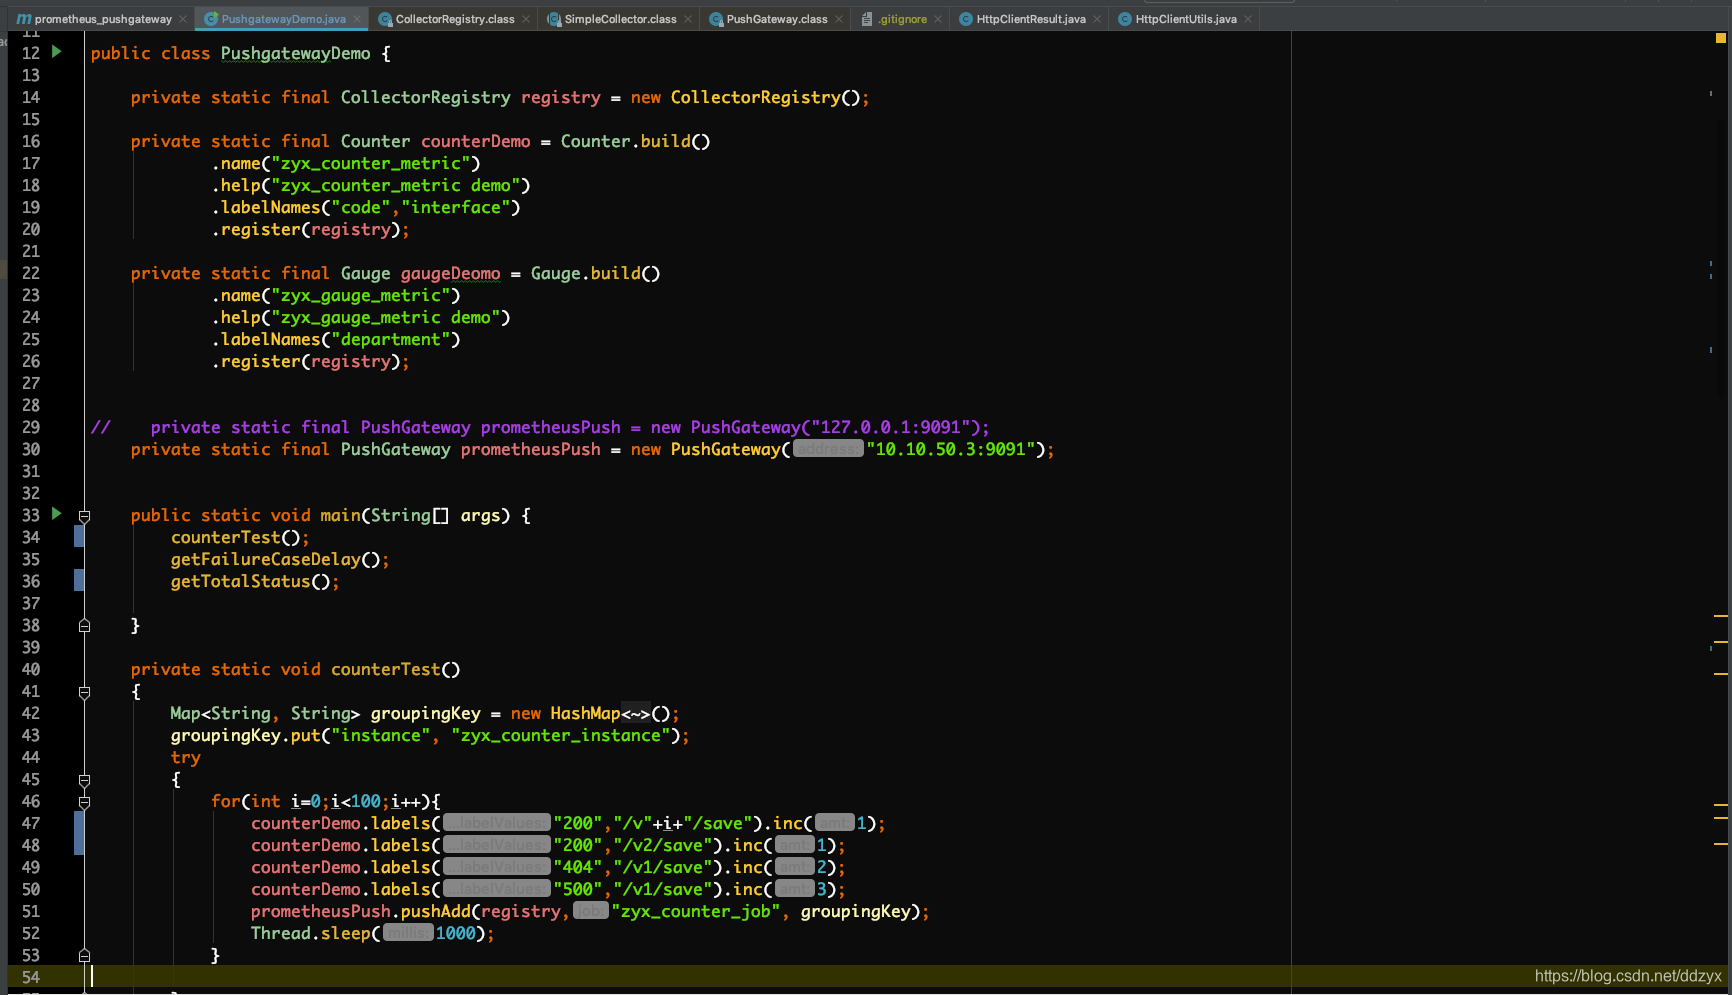Click the file icon on HttpClientUtils.java tab
Screen dimensions: 1732x995
point(1125,19)
